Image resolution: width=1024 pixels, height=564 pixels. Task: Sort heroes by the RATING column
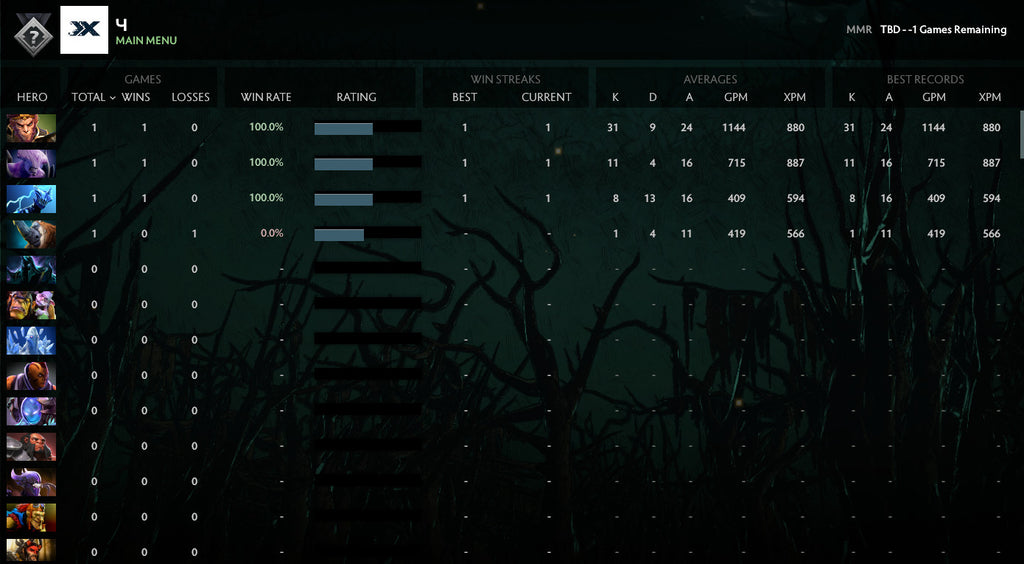[x=356, y=97]
